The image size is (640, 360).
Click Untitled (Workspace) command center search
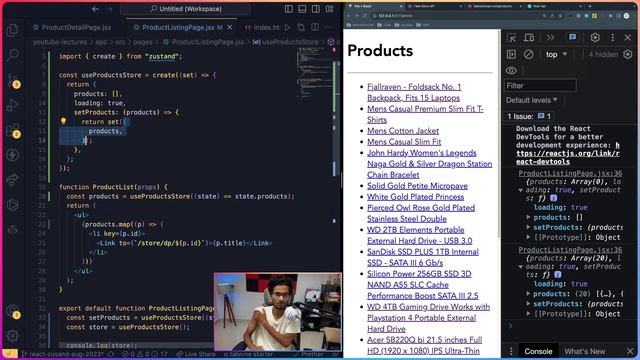tap(185, 9)
